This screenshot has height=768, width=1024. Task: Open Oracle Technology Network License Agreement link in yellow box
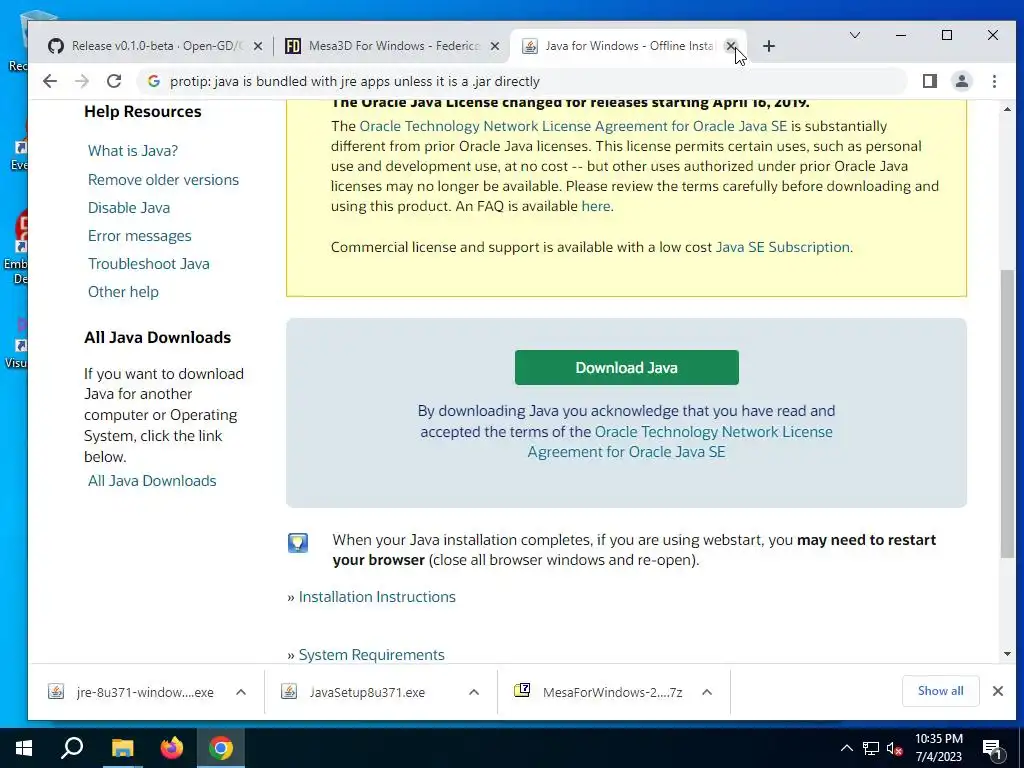tap(573, 126)
